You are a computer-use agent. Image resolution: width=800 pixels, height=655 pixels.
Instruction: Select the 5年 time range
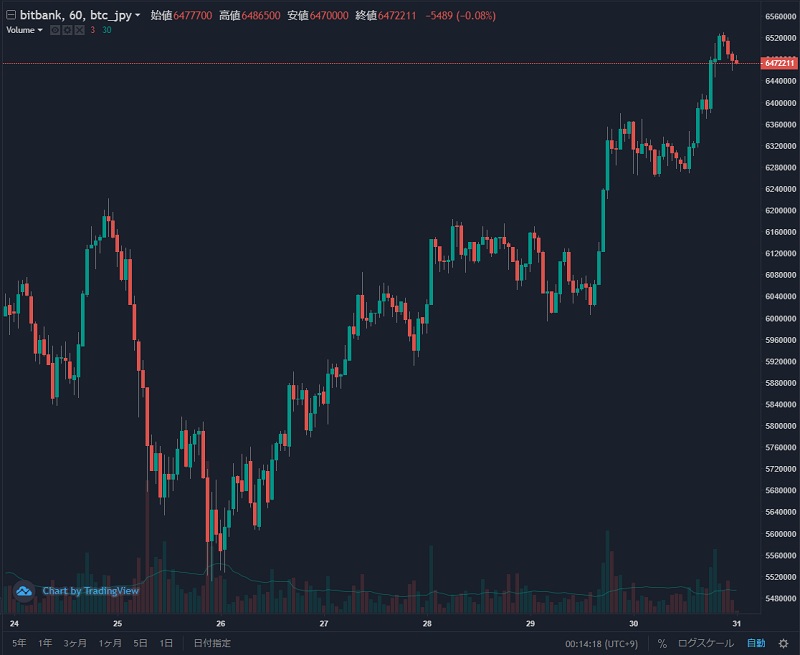[19, 643]
